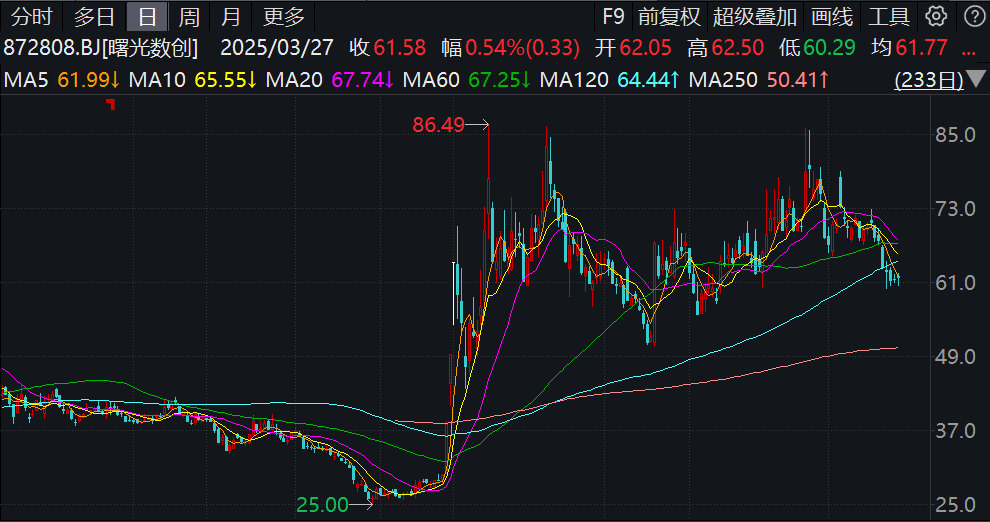Activate the 画线 drawing tools

(x=832, y=16)
